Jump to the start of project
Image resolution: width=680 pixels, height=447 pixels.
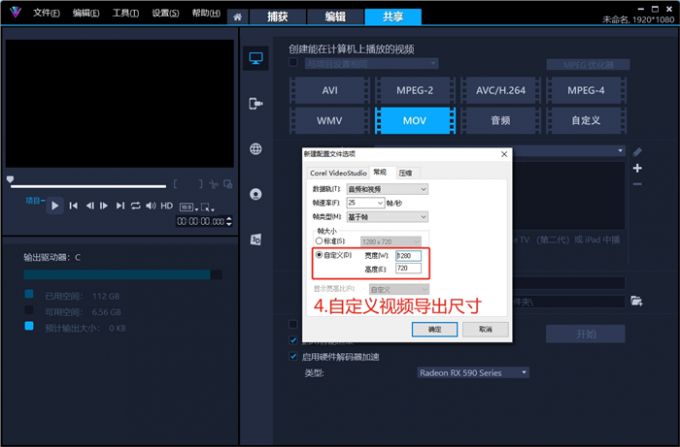pyautogui.click(x=74, y=206)
